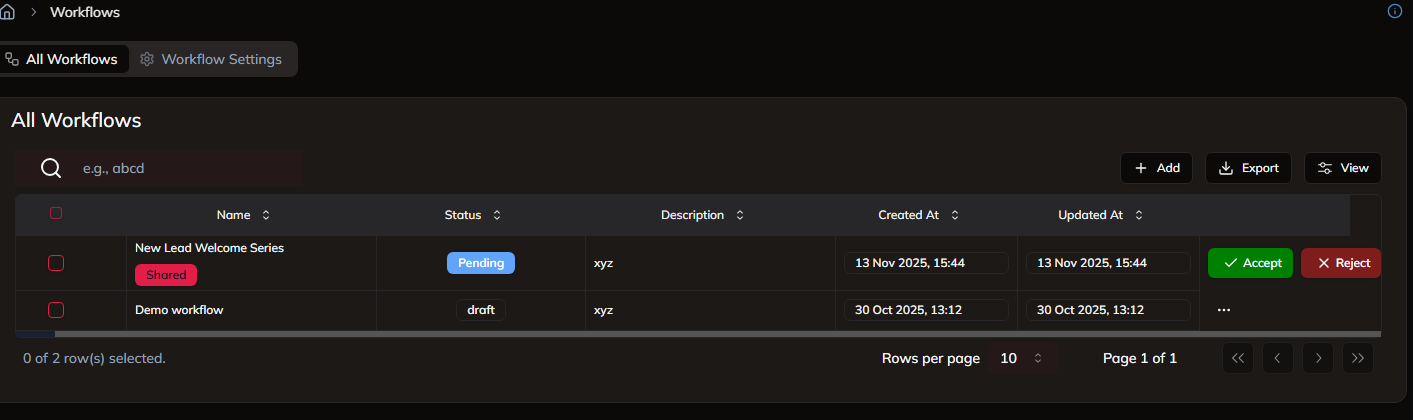The height and width of the screenshot is (420, 1413).
Task: Open the info icon at top right
Action: (x=1395, y=12)
